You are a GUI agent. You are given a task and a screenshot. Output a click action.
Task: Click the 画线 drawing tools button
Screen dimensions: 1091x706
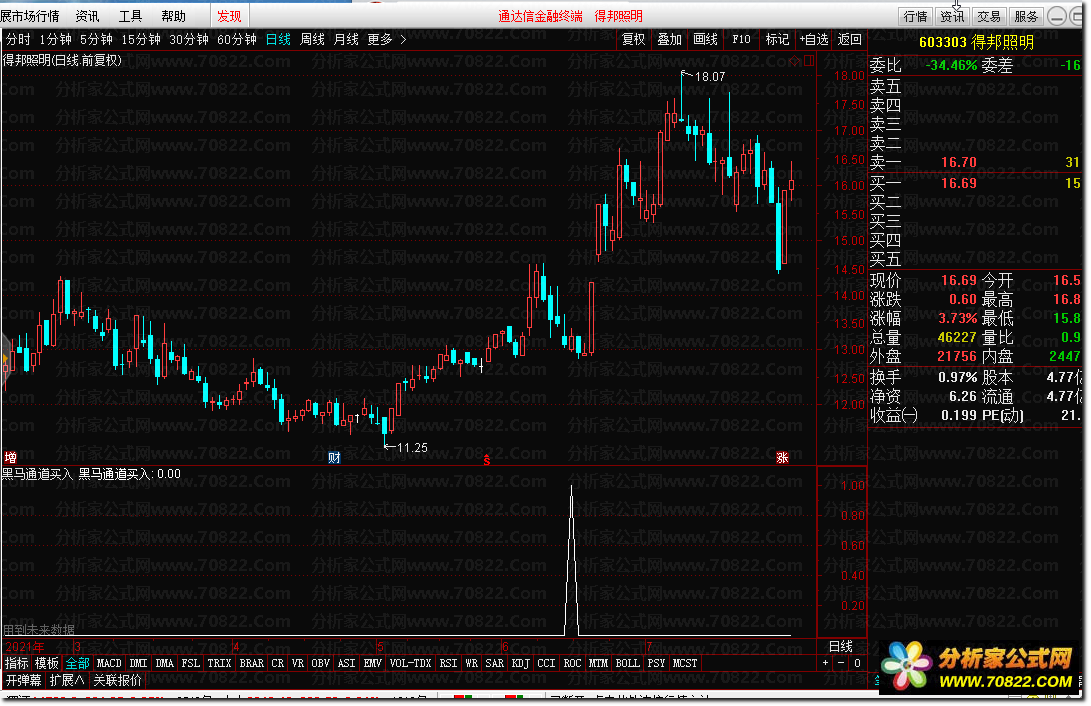click(705, 40)
